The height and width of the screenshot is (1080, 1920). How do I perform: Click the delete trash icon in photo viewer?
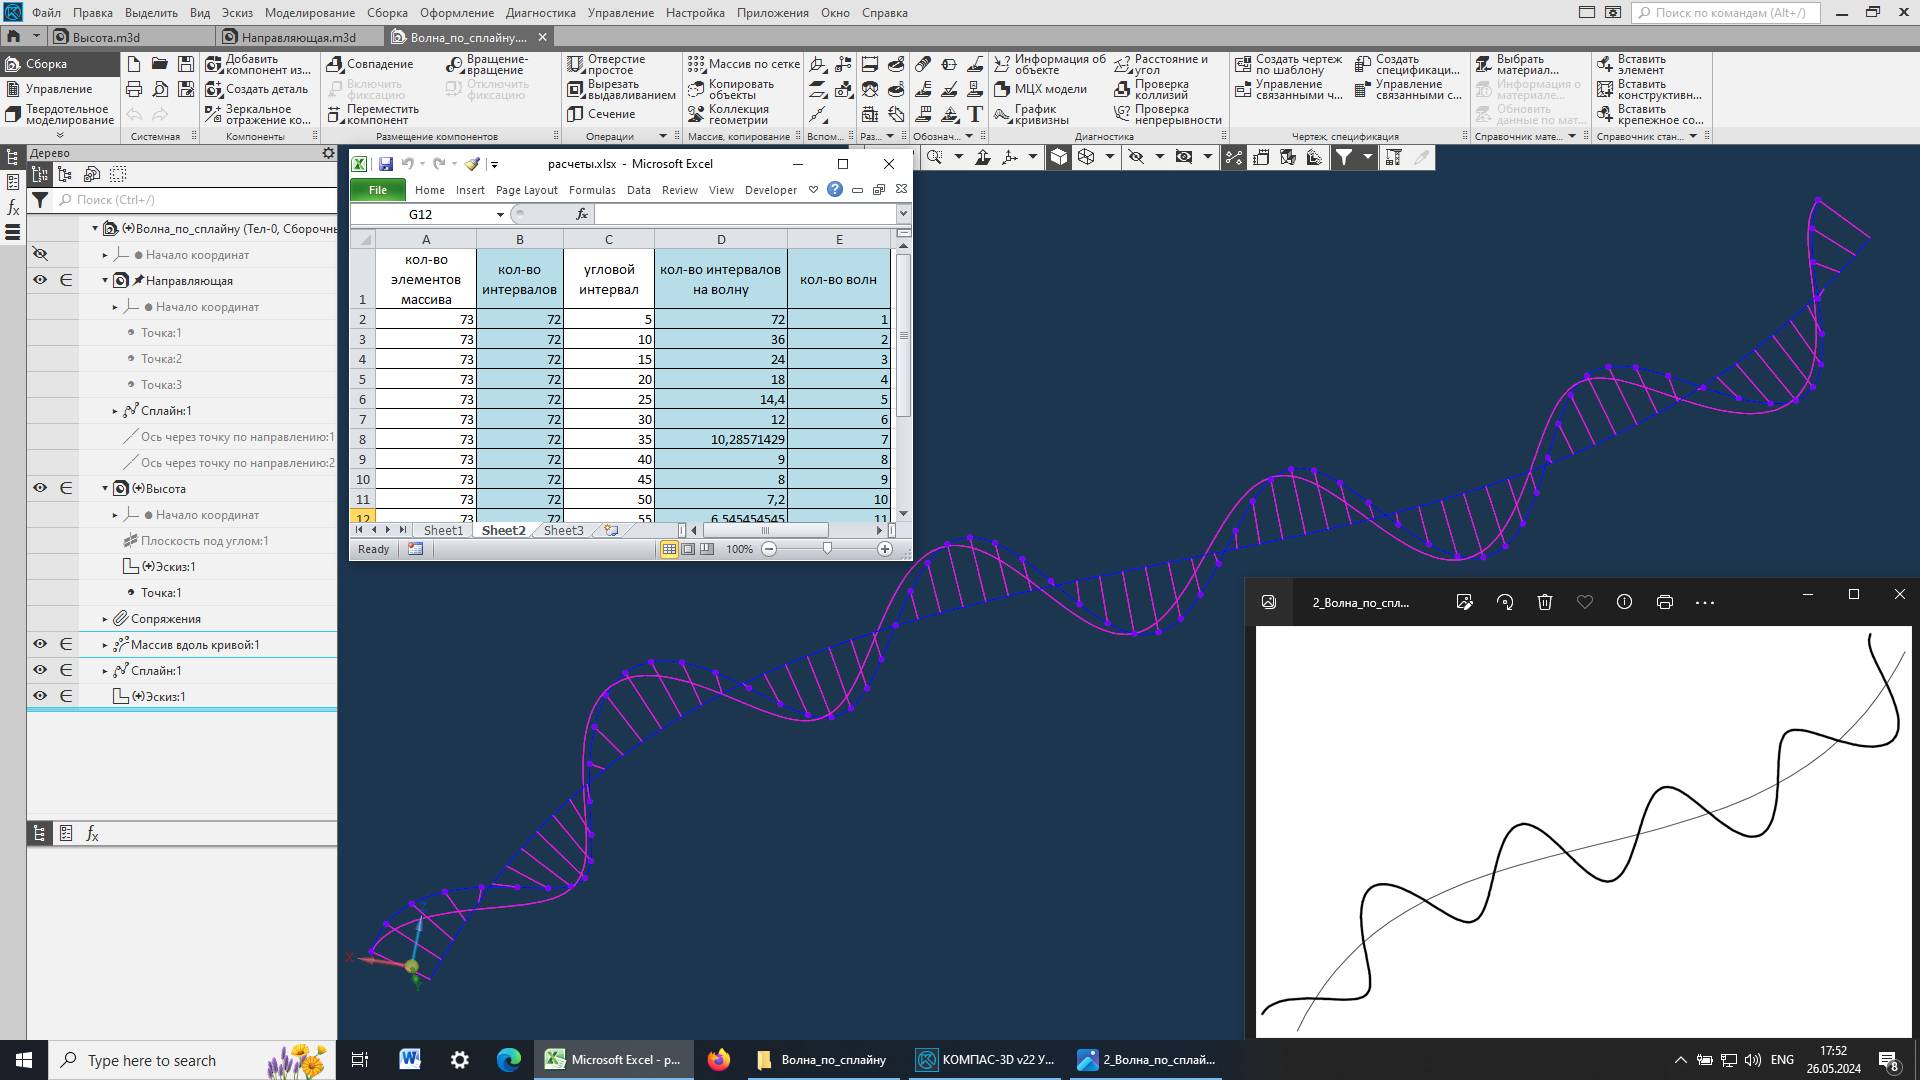click(x=1545, y=602)
